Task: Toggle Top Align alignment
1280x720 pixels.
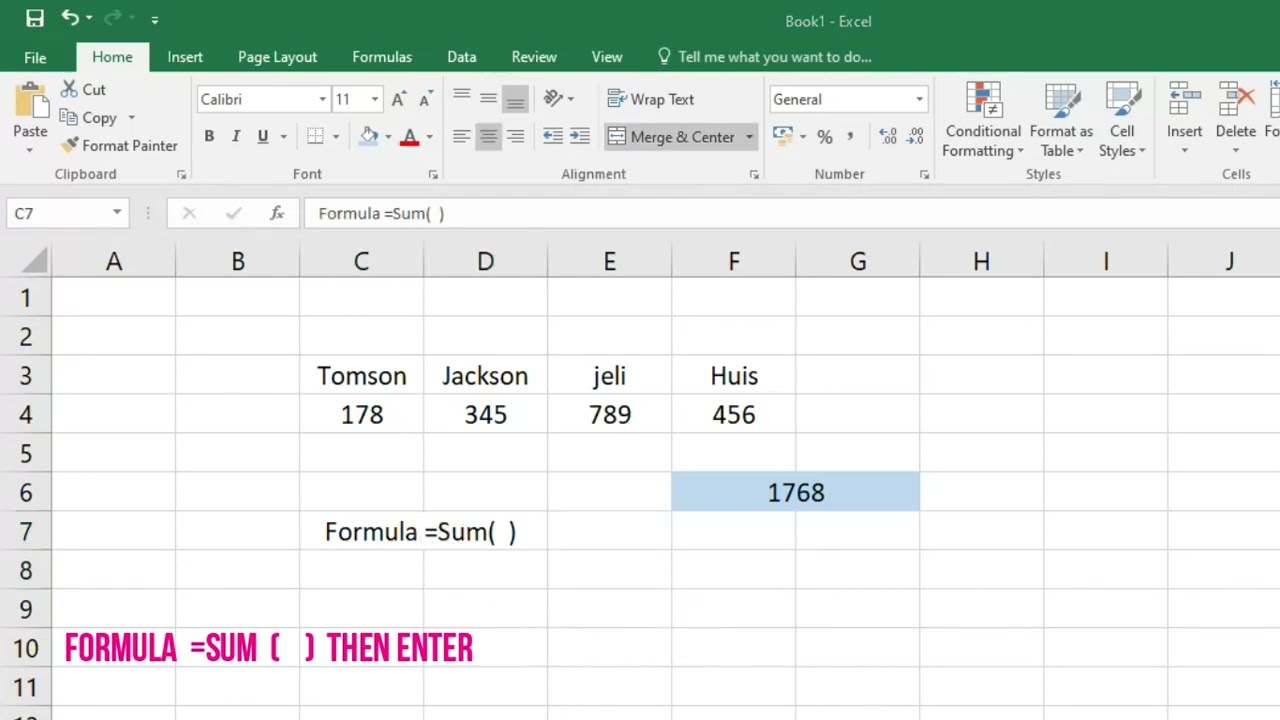Action: pos(461,98)
